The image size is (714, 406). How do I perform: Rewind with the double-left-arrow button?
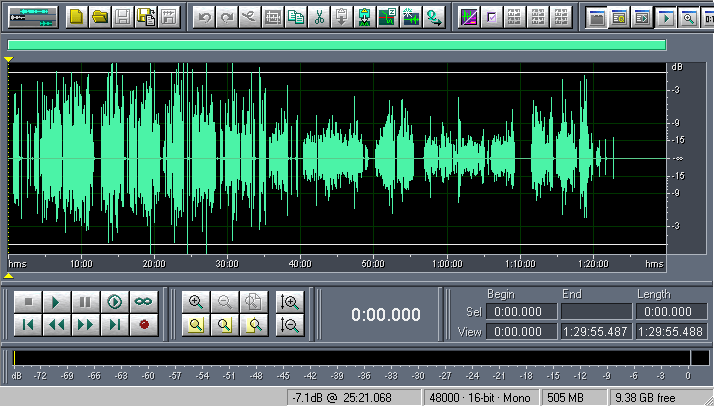(56, 325)
